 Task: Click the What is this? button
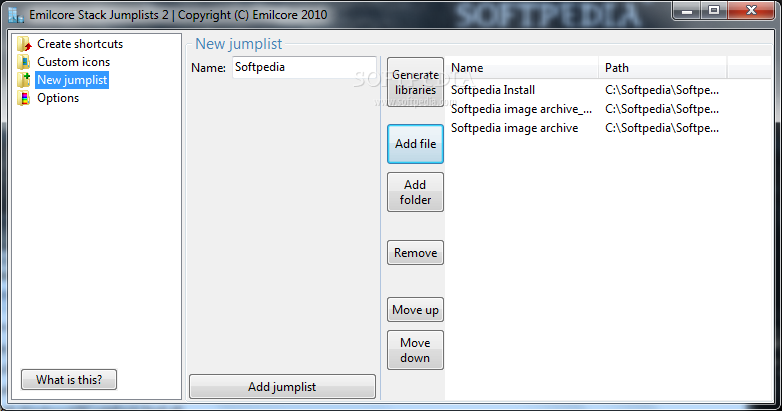click(x=69, y=380)
